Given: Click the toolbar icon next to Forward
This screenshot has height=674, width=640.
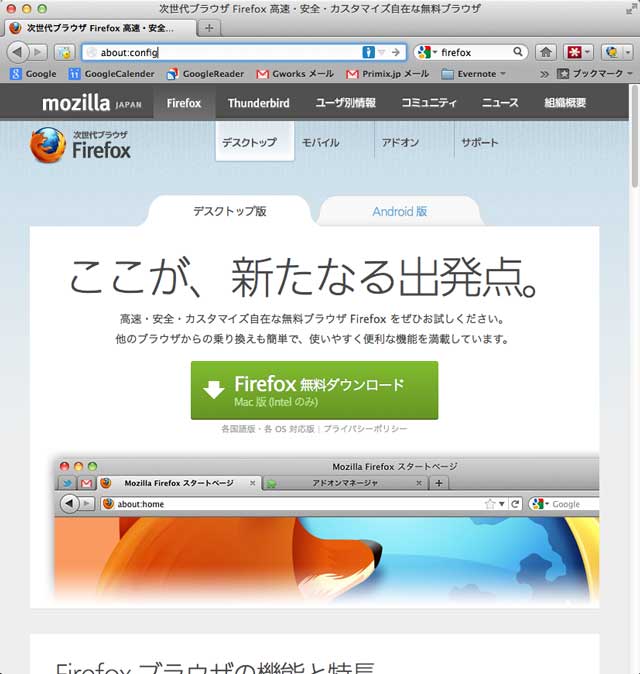Looking at the screenshot, I should point(65,52).
